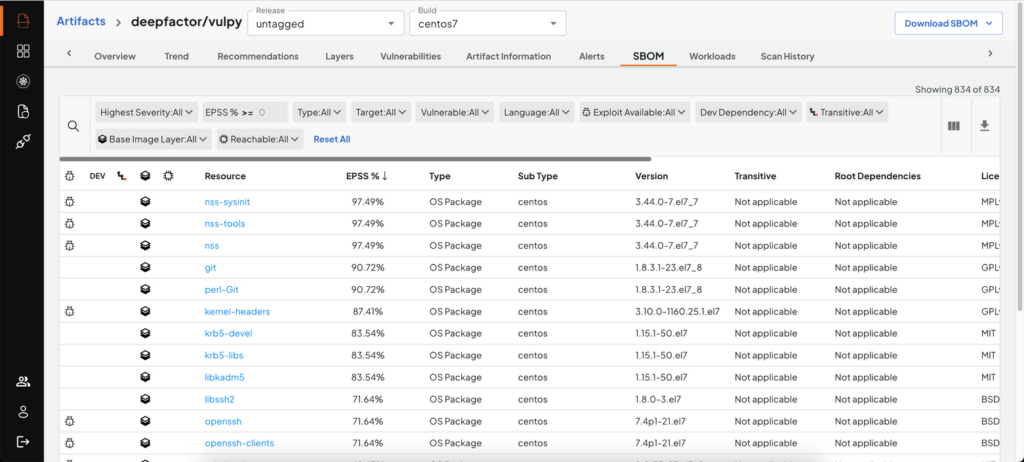Image resolution: width=1024 pixels, height=462 pixels.
Task: Click the logout sidebar icon
Action: pos(23,442)
